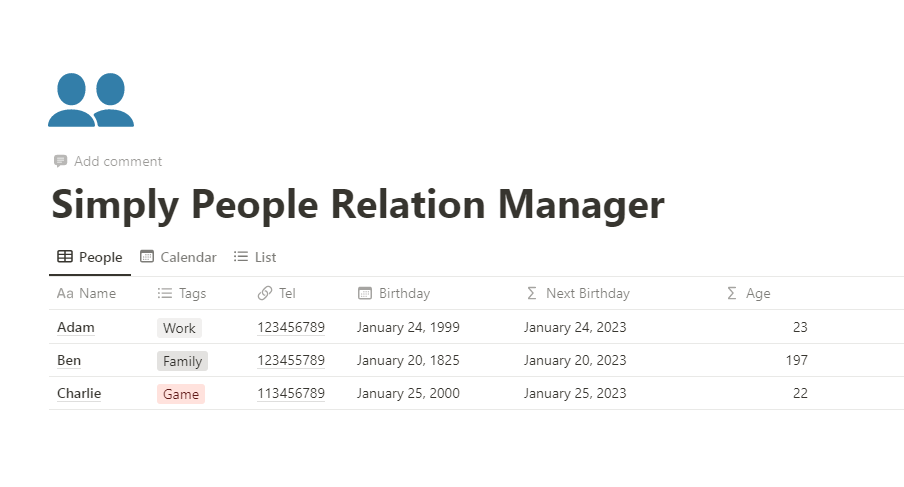Switch to the List view tab
The height and width of the screenshot is (487, 904).
pos(265,257)
